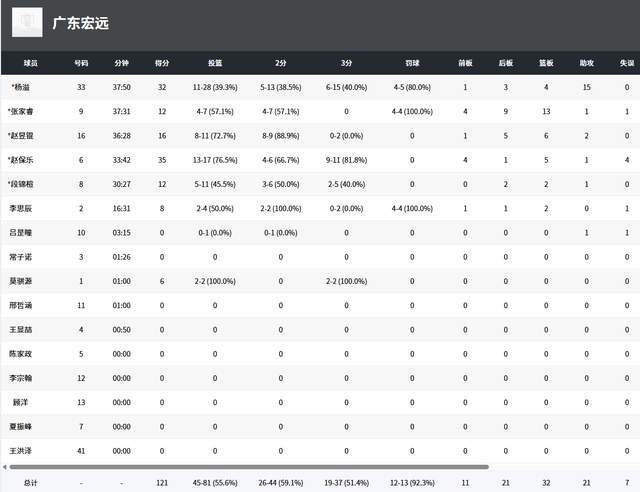Click the horizontal scrollbar under the table
Image resolution: width=640 pixels, height=492 pixels.
(248, 466)
